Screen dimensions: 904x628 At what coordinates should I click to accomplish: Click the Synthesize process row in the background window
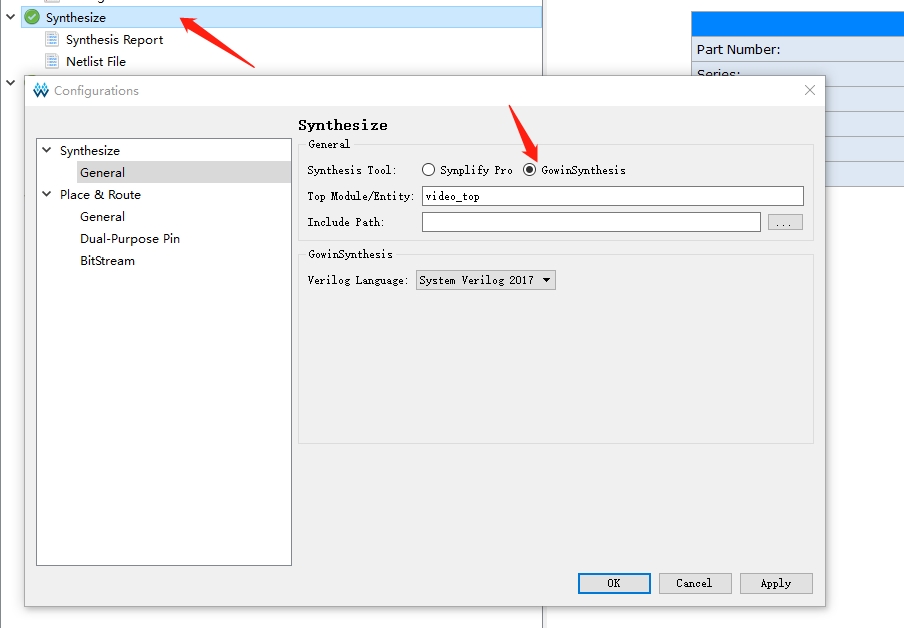tap(281, 17)
